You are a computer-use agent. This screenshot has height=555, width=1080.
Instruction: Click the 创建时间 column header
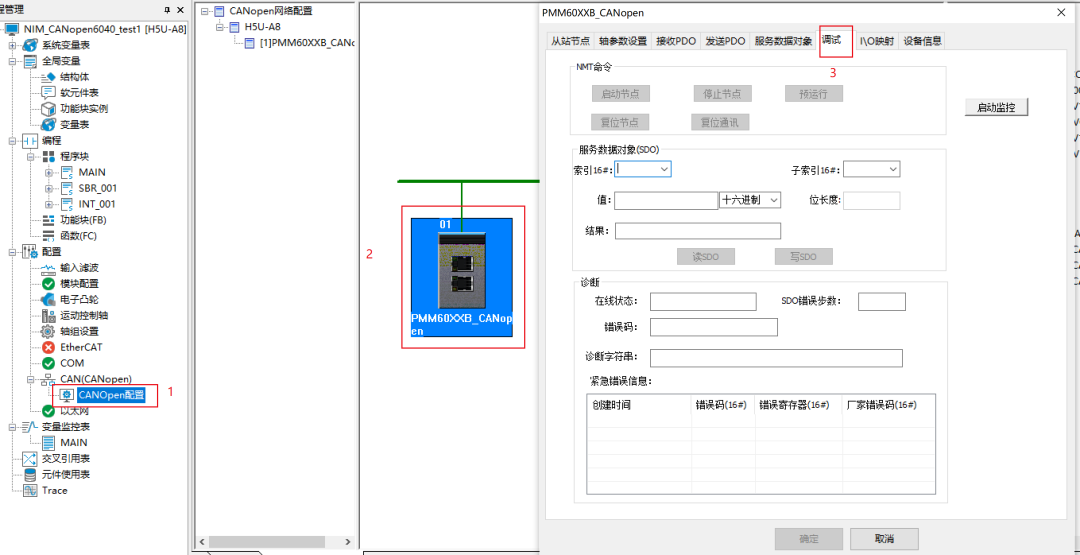[638, 405]
